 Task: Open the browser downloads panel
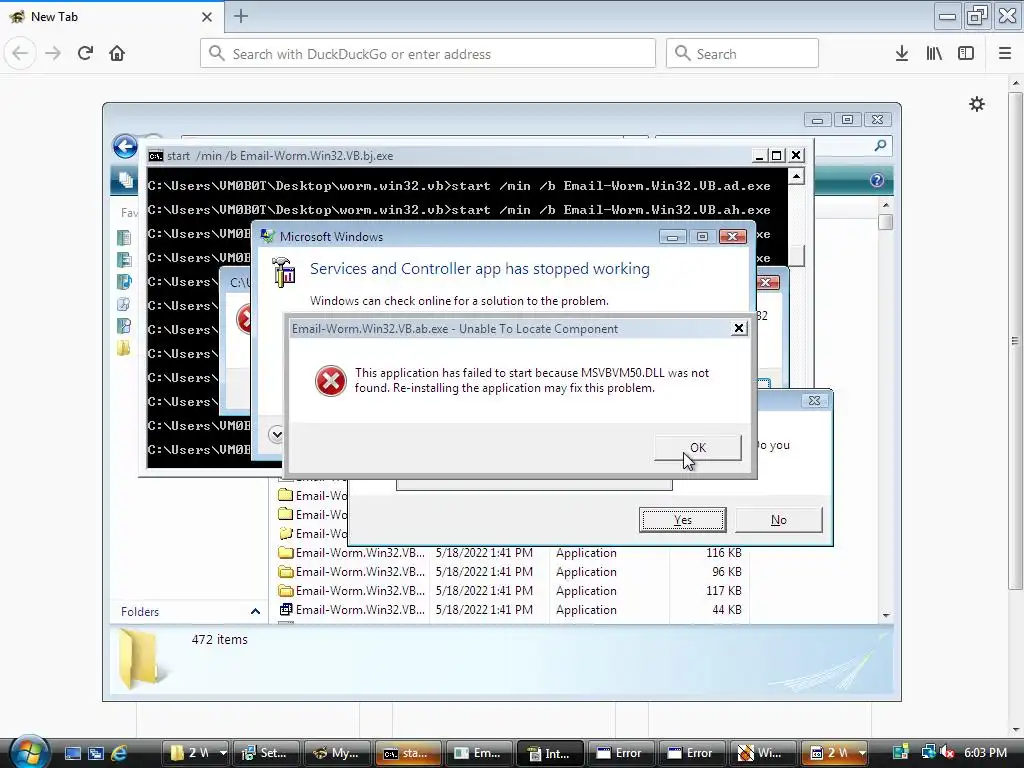coord(902,54)
